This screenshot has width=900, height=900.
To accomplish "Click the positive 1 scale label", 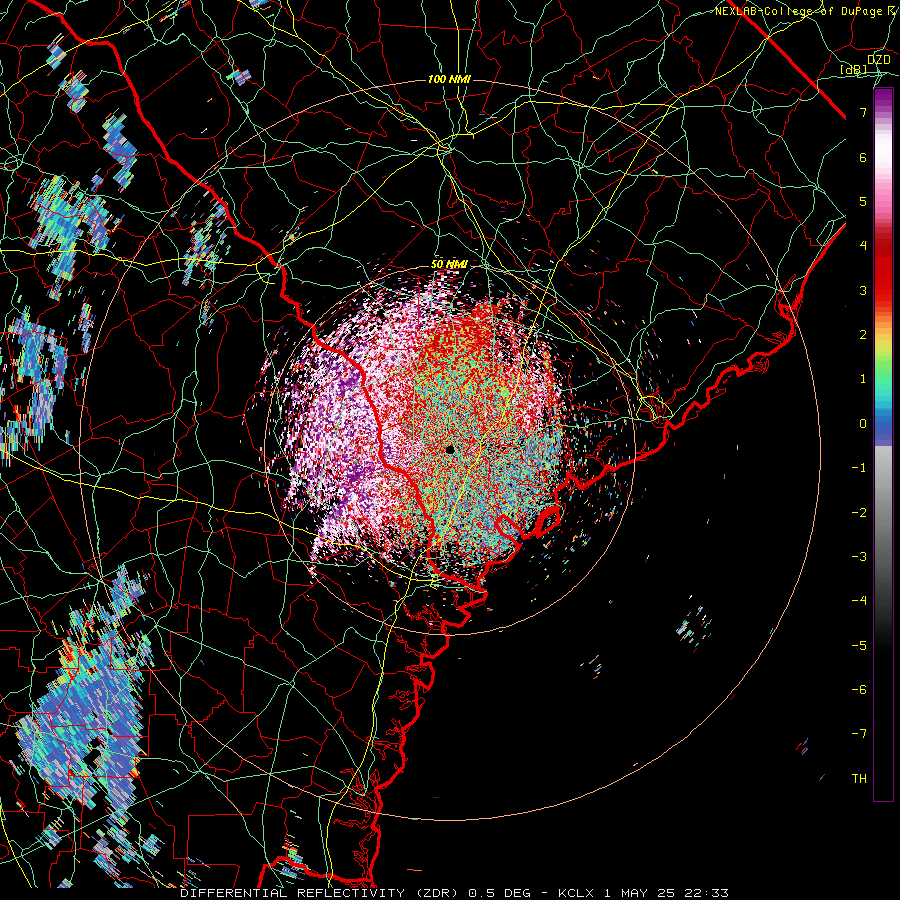I will (863, 379).
